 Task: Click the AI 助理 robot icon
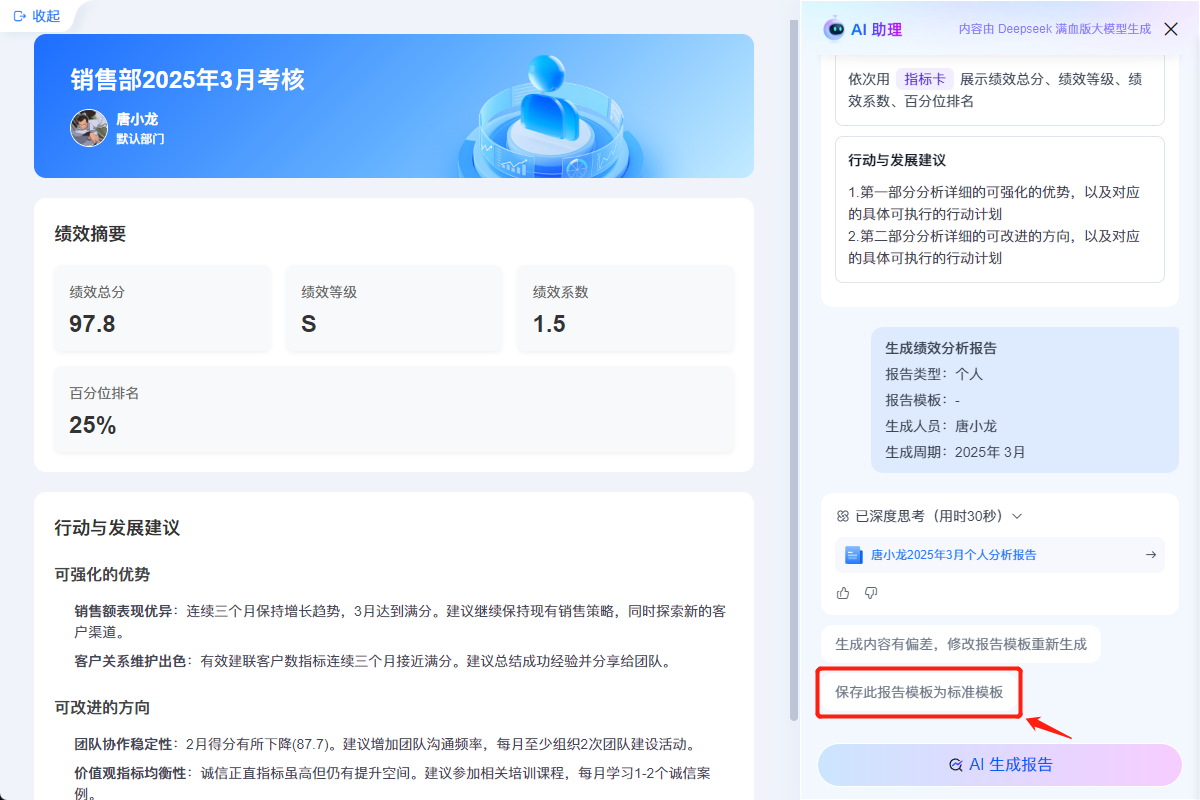(834, 29)
